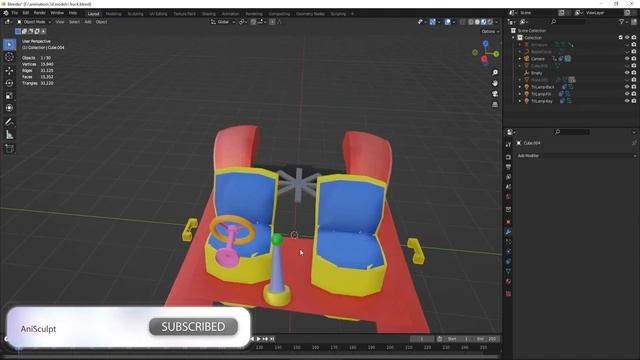Select the Add Cube tool
The image size is (640, 360).
tap(9, 148)
